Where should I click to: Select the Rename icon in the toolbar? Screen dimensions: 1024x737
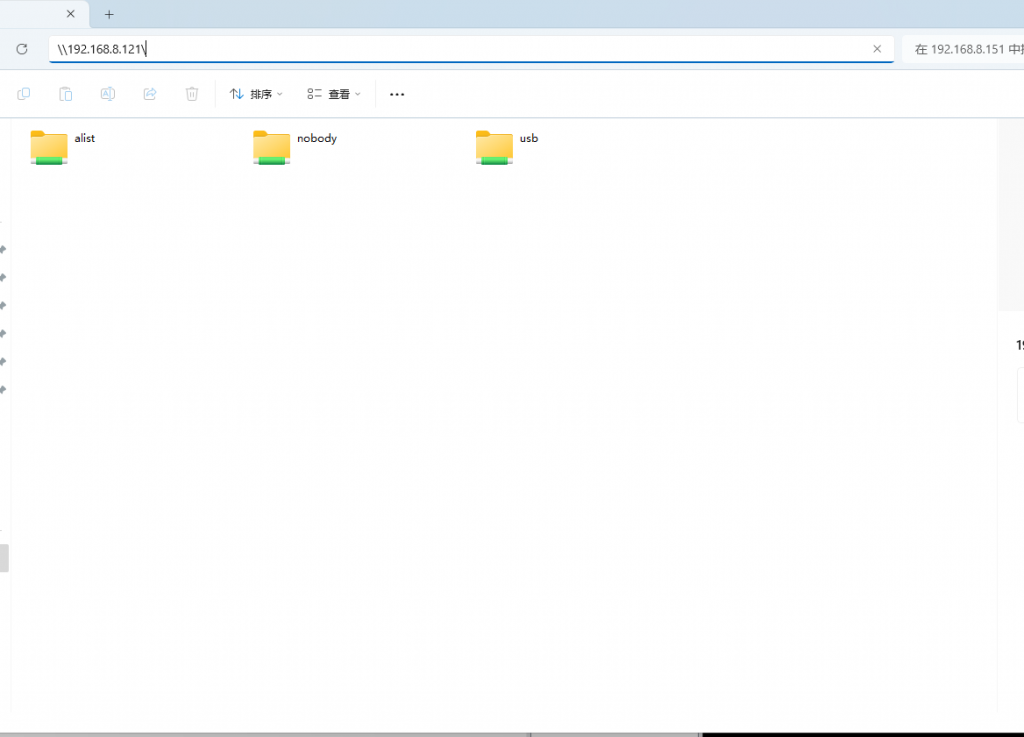[x=107, y=94]
